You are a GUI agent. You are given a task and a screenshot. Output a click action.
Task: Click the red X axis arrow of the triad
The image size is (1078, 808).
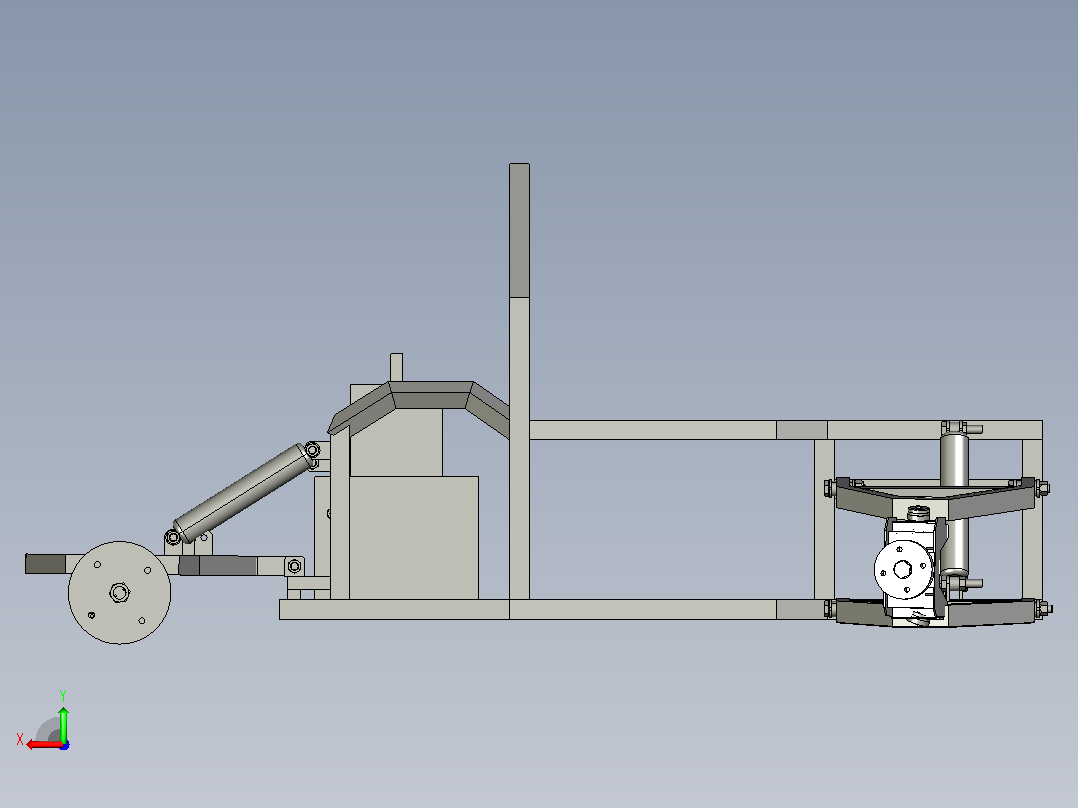[x=44, y=745]
